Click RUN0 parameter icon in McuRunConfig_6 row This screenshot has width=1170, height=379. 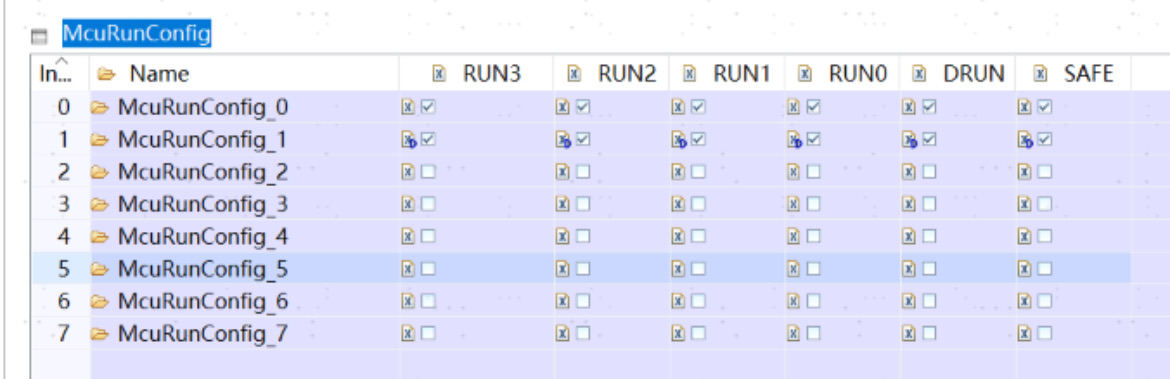coord(793,301)
